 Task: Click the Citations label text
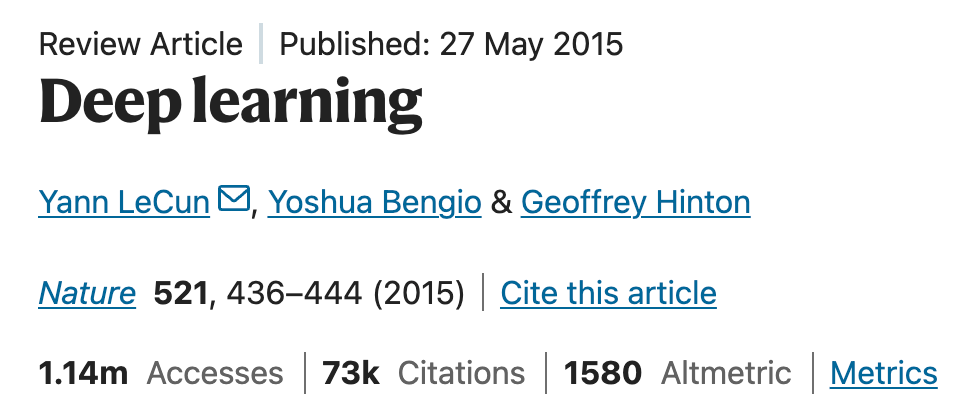461,373
